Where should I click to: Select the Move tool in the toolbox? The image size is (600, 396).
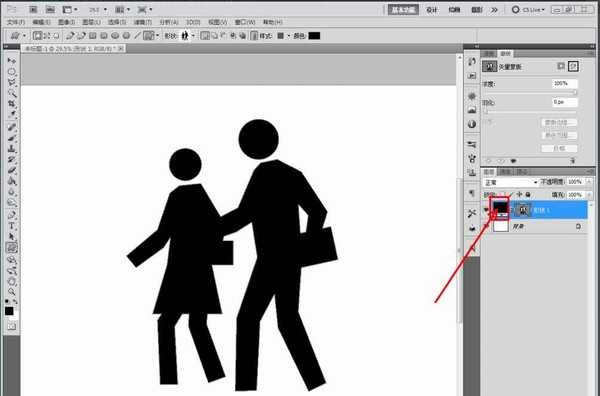pyautogui.click(x=11, y=61)
